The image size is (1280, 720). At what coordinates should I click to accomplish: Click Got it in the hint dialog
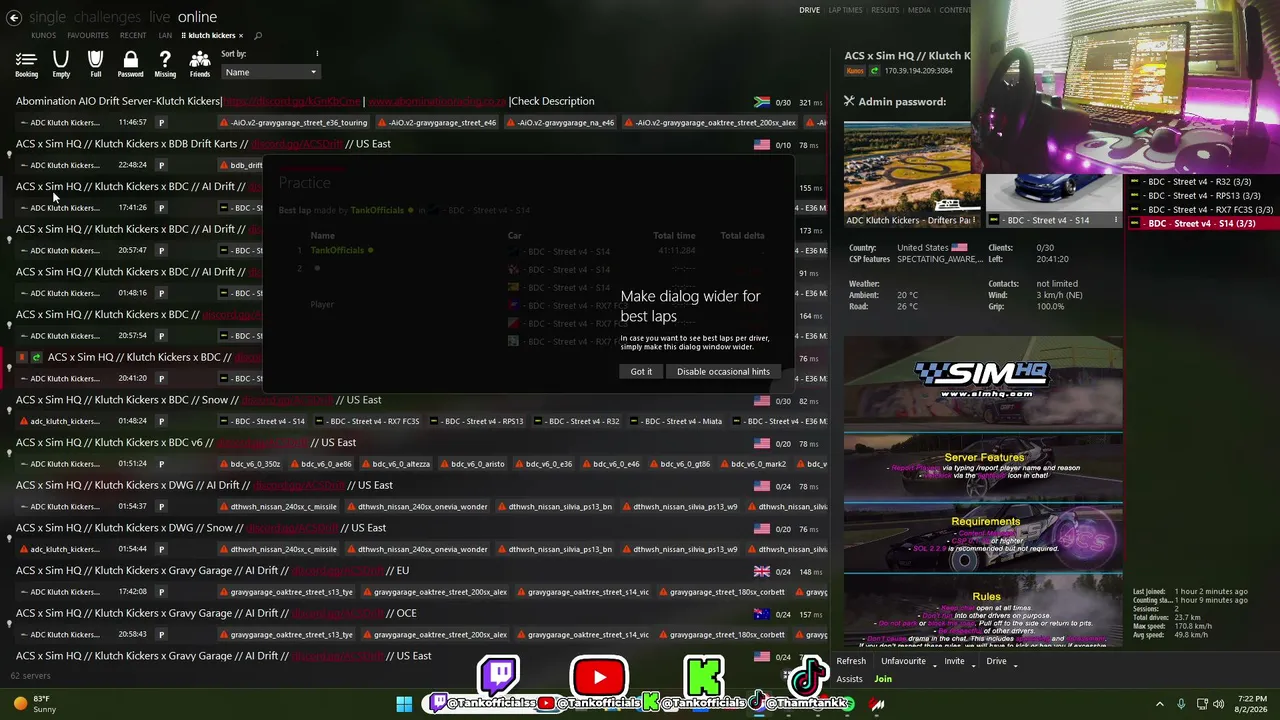click(x=641, y=372)
